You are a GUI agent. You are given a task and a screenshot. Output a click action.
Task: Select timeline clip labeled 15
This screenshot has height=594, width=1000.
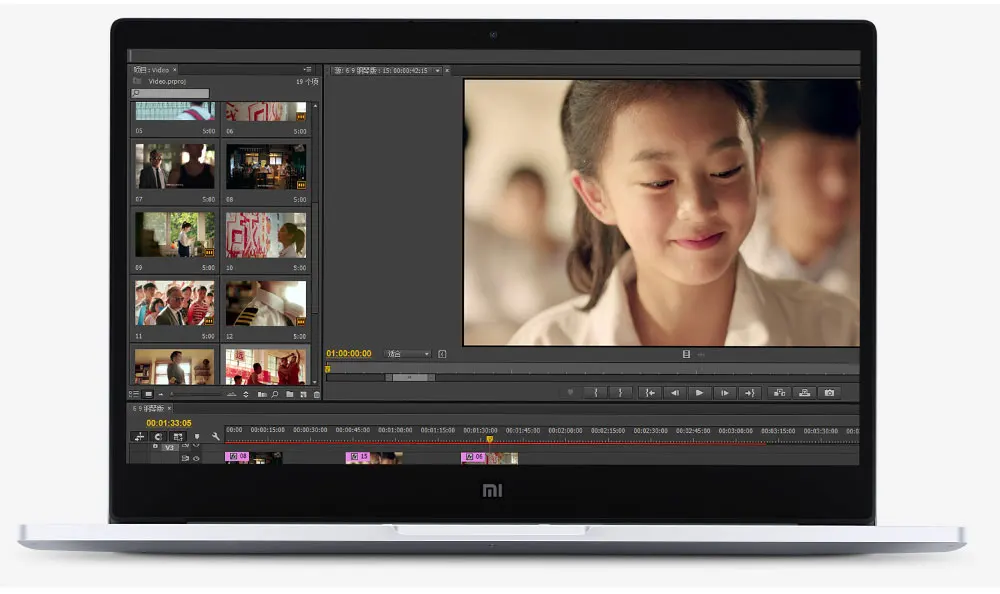(374, 457)
